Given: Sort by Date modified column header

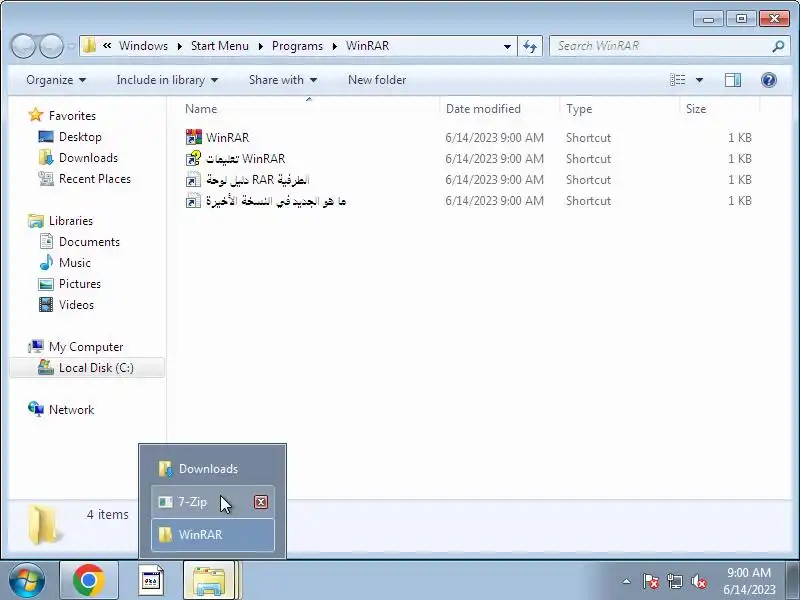Looking at the screenshot, I should coord(499,109).
